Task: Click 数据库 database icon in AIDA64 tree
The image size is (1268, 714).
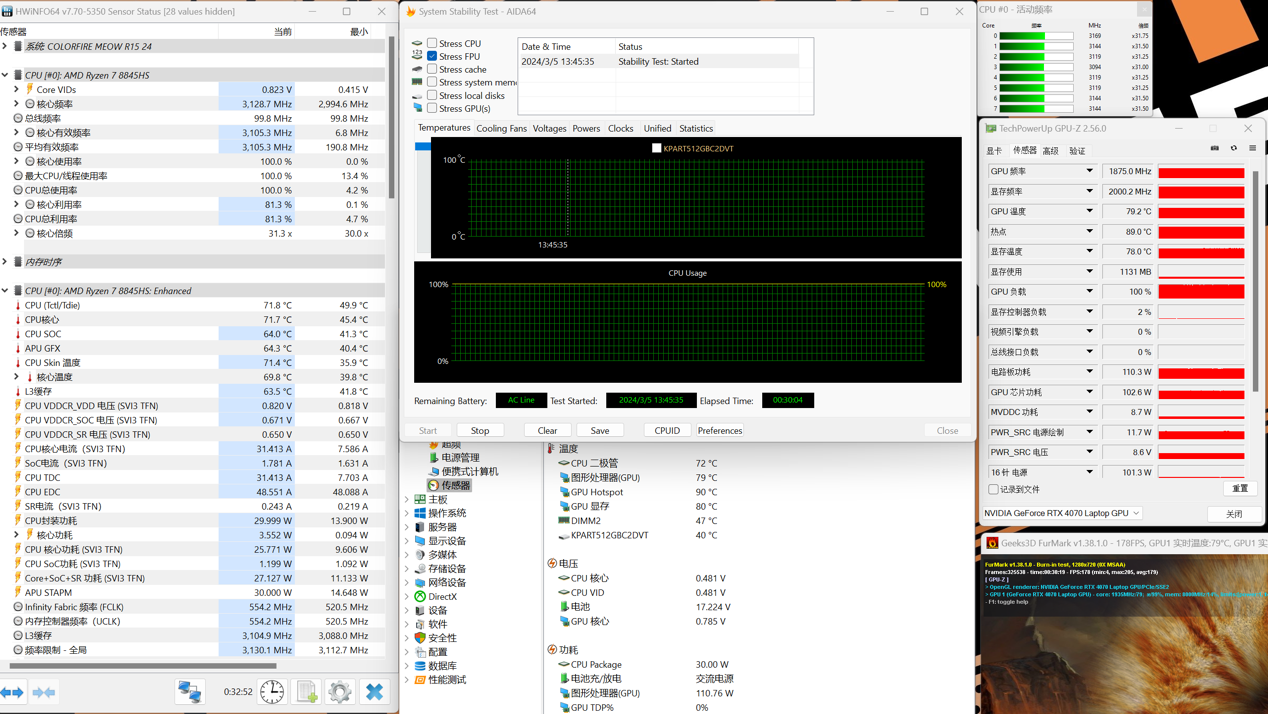Action: click(420, 666)
